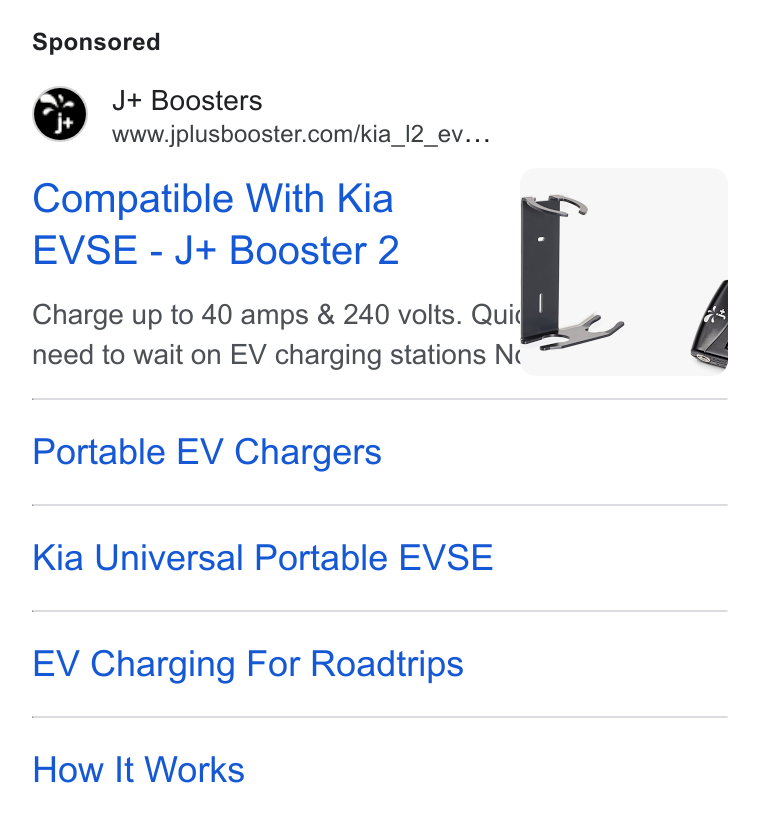Click the 'Charge up to 40 amps' description text
Image resolution: width=760 pixels, height=822 pixels.
276,315
